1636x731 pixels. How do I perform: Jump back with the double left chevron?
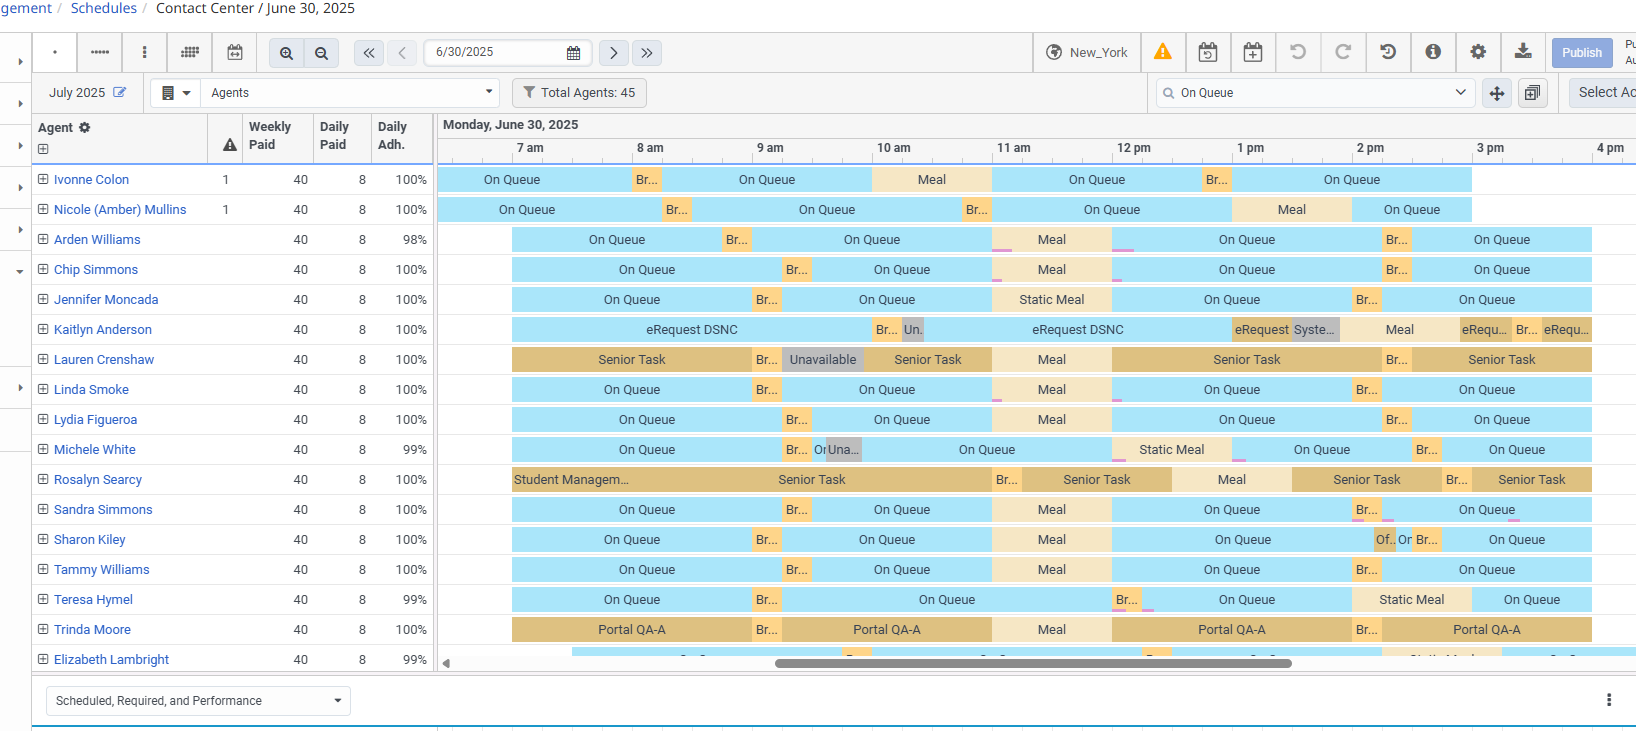point(369,53)
